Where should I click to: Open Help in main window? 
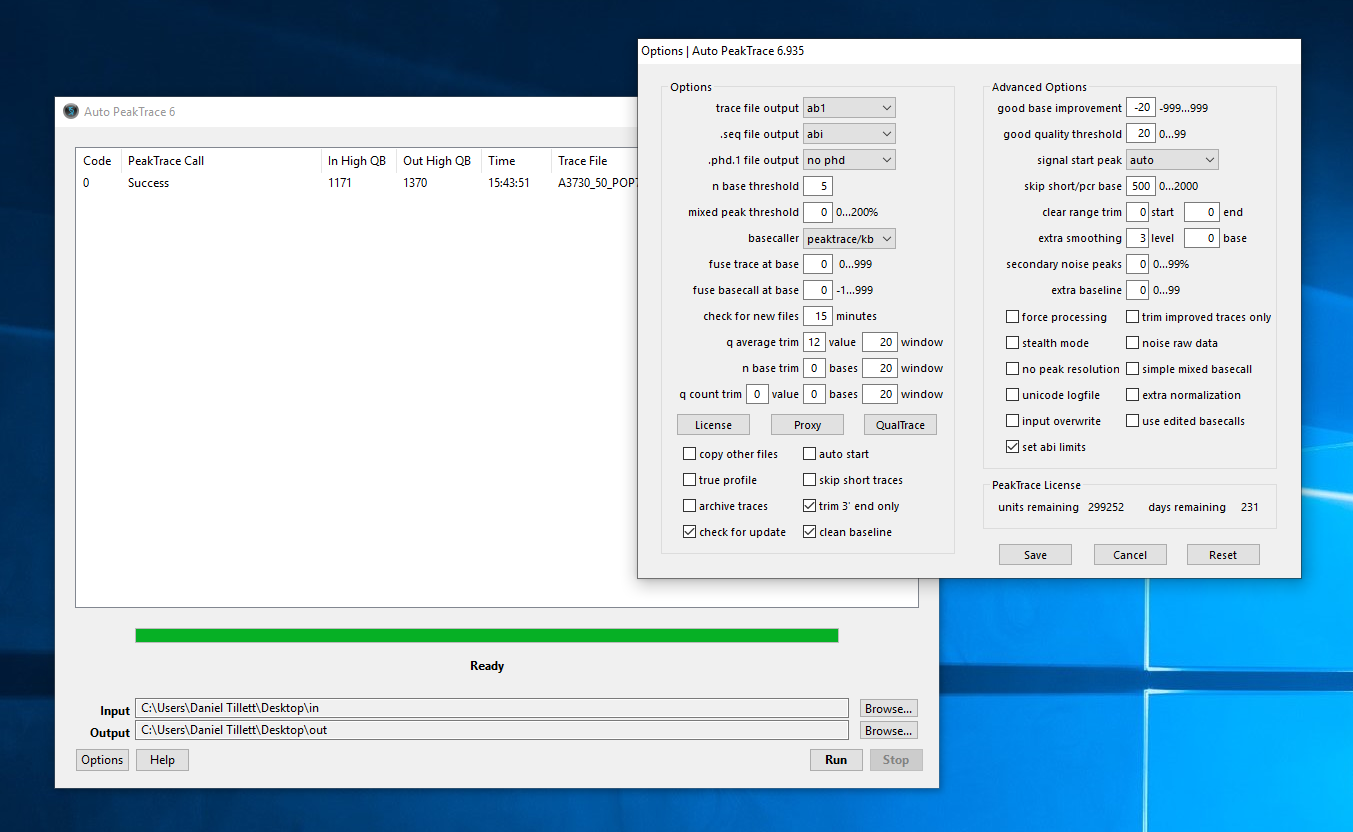(162, 760)
